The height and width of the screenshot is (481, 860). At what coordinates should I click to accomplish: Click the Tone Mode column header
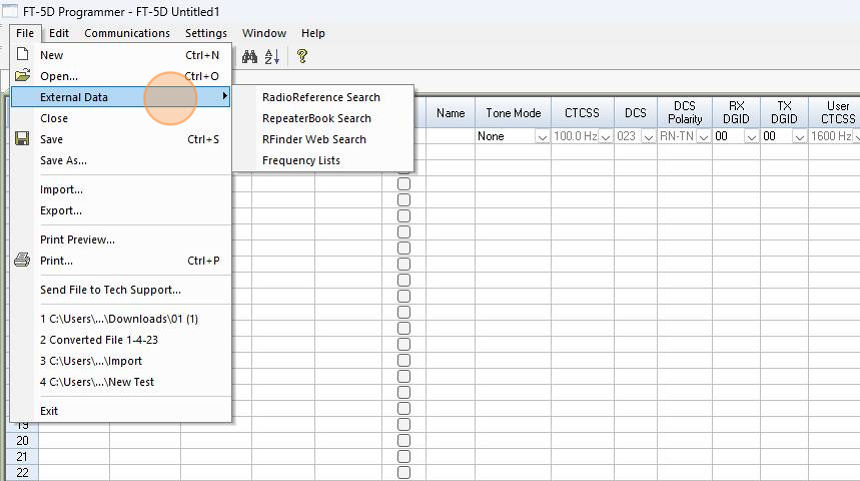513,112
